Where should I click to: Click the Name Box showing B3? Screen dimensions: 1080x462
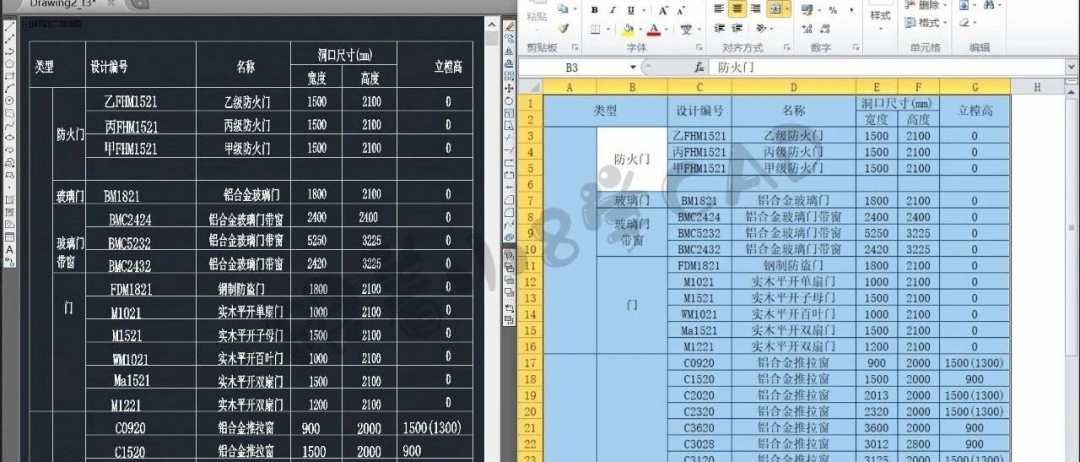(x=573, y=67)
